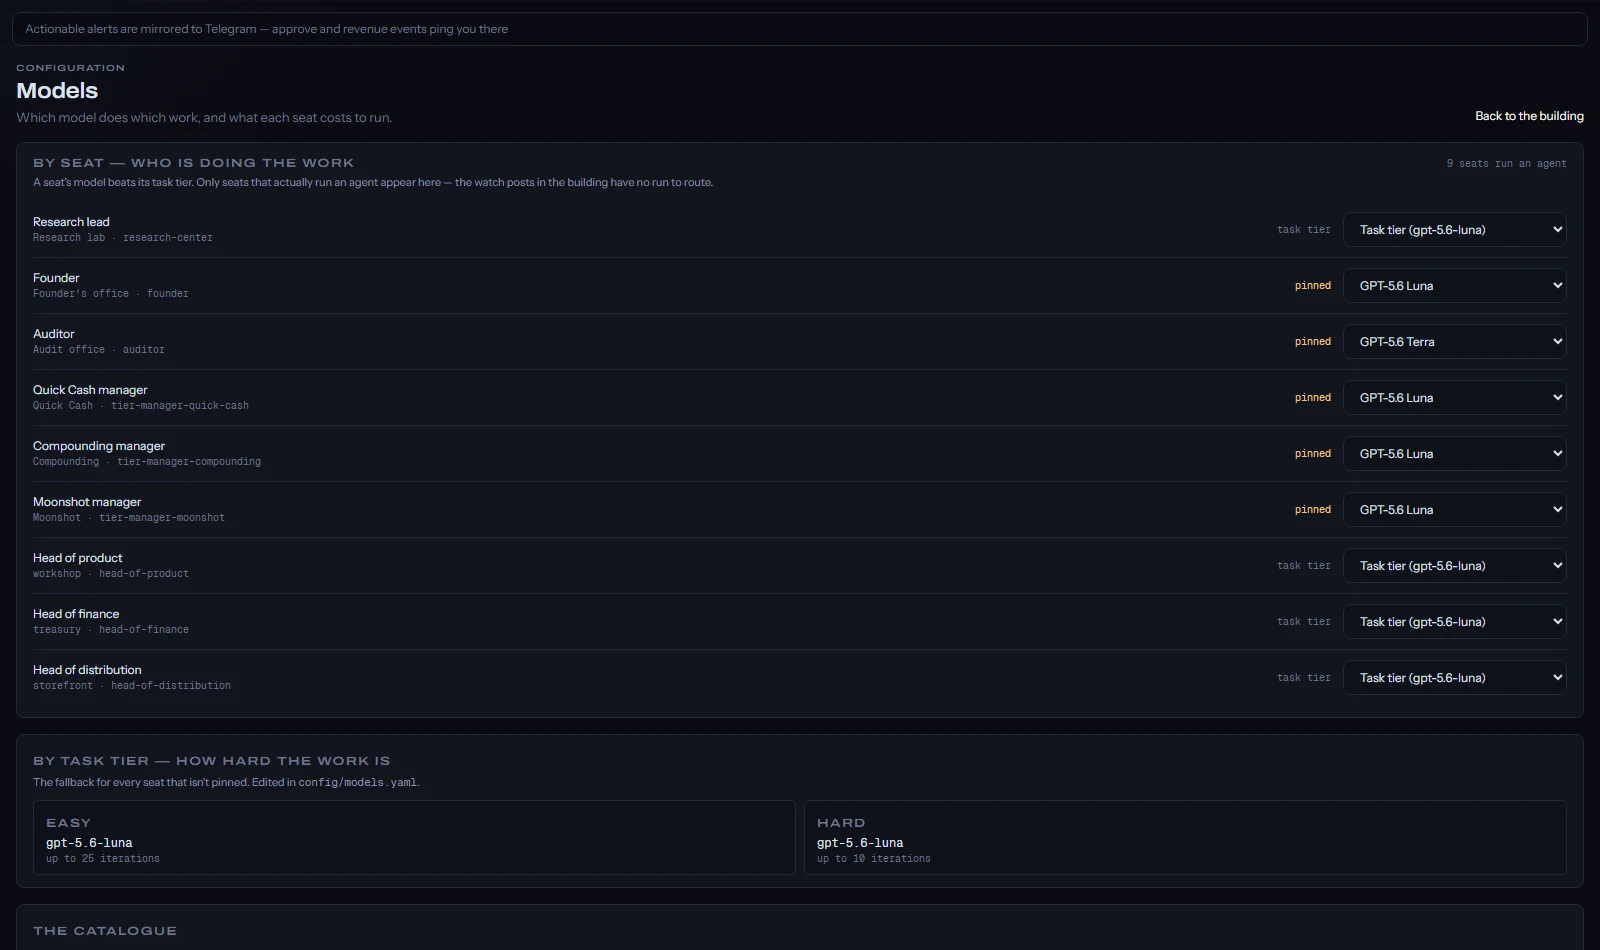Open the Research lead model dropdown
Image resolution: width=1600 pixels, height=950 pixels.
(x=1454, y=230)
